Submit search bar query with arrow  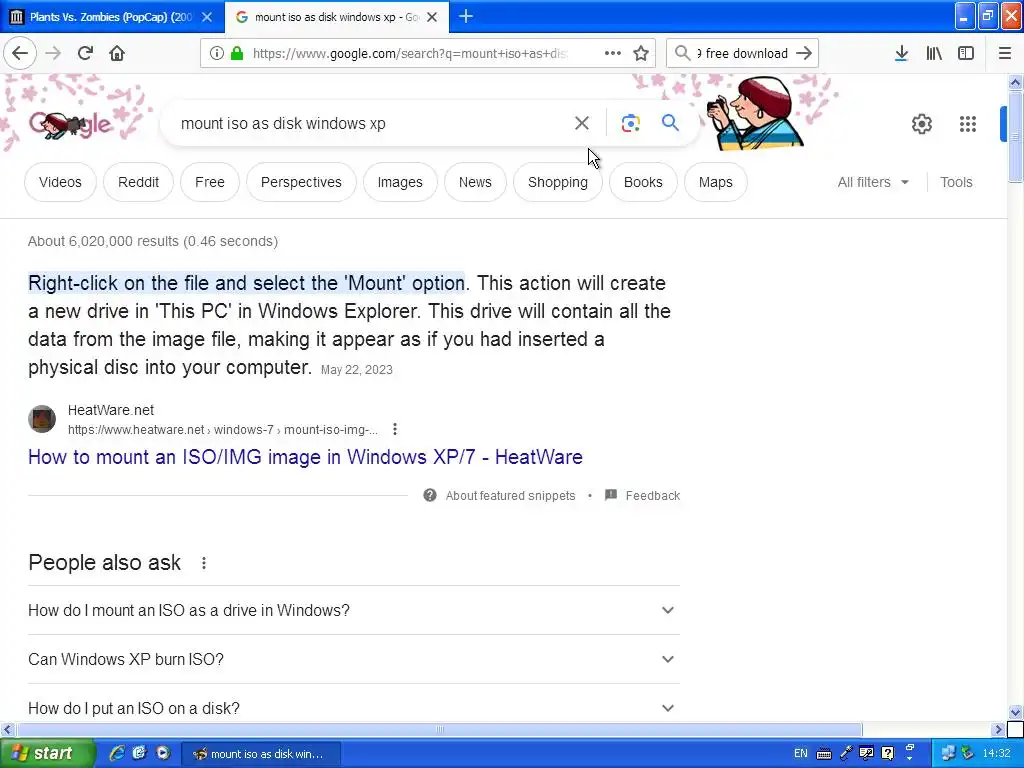pyautogui.click(x=805, y=53)
